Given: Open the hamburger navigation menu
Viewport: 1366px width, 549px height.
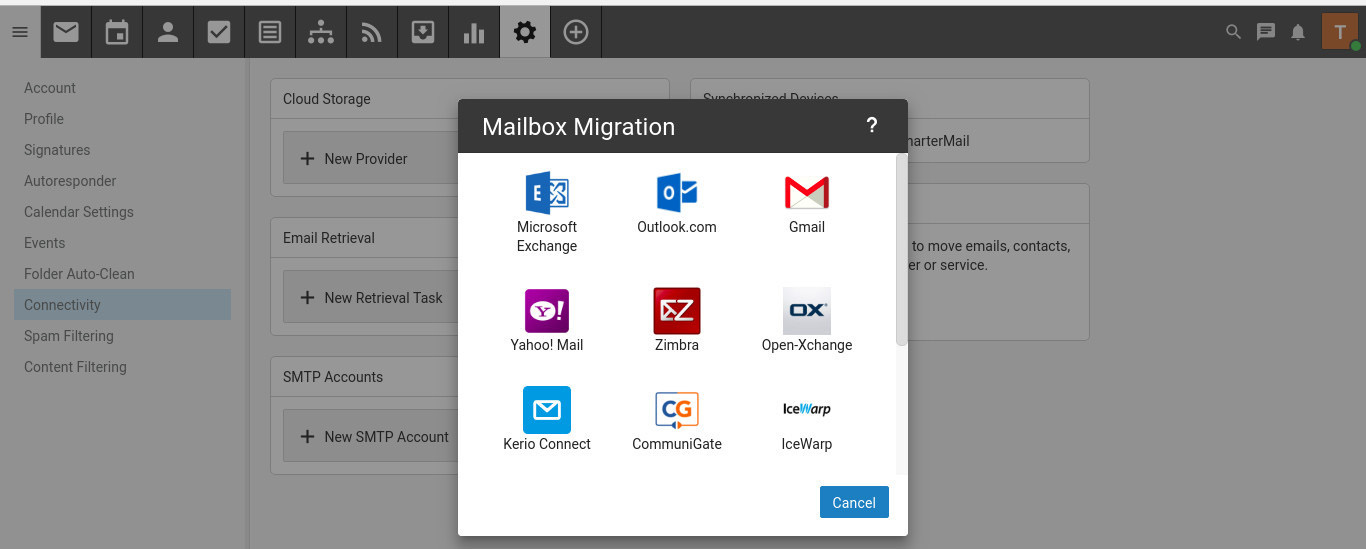Looking at the screenshot, I should tap(20, 32).
